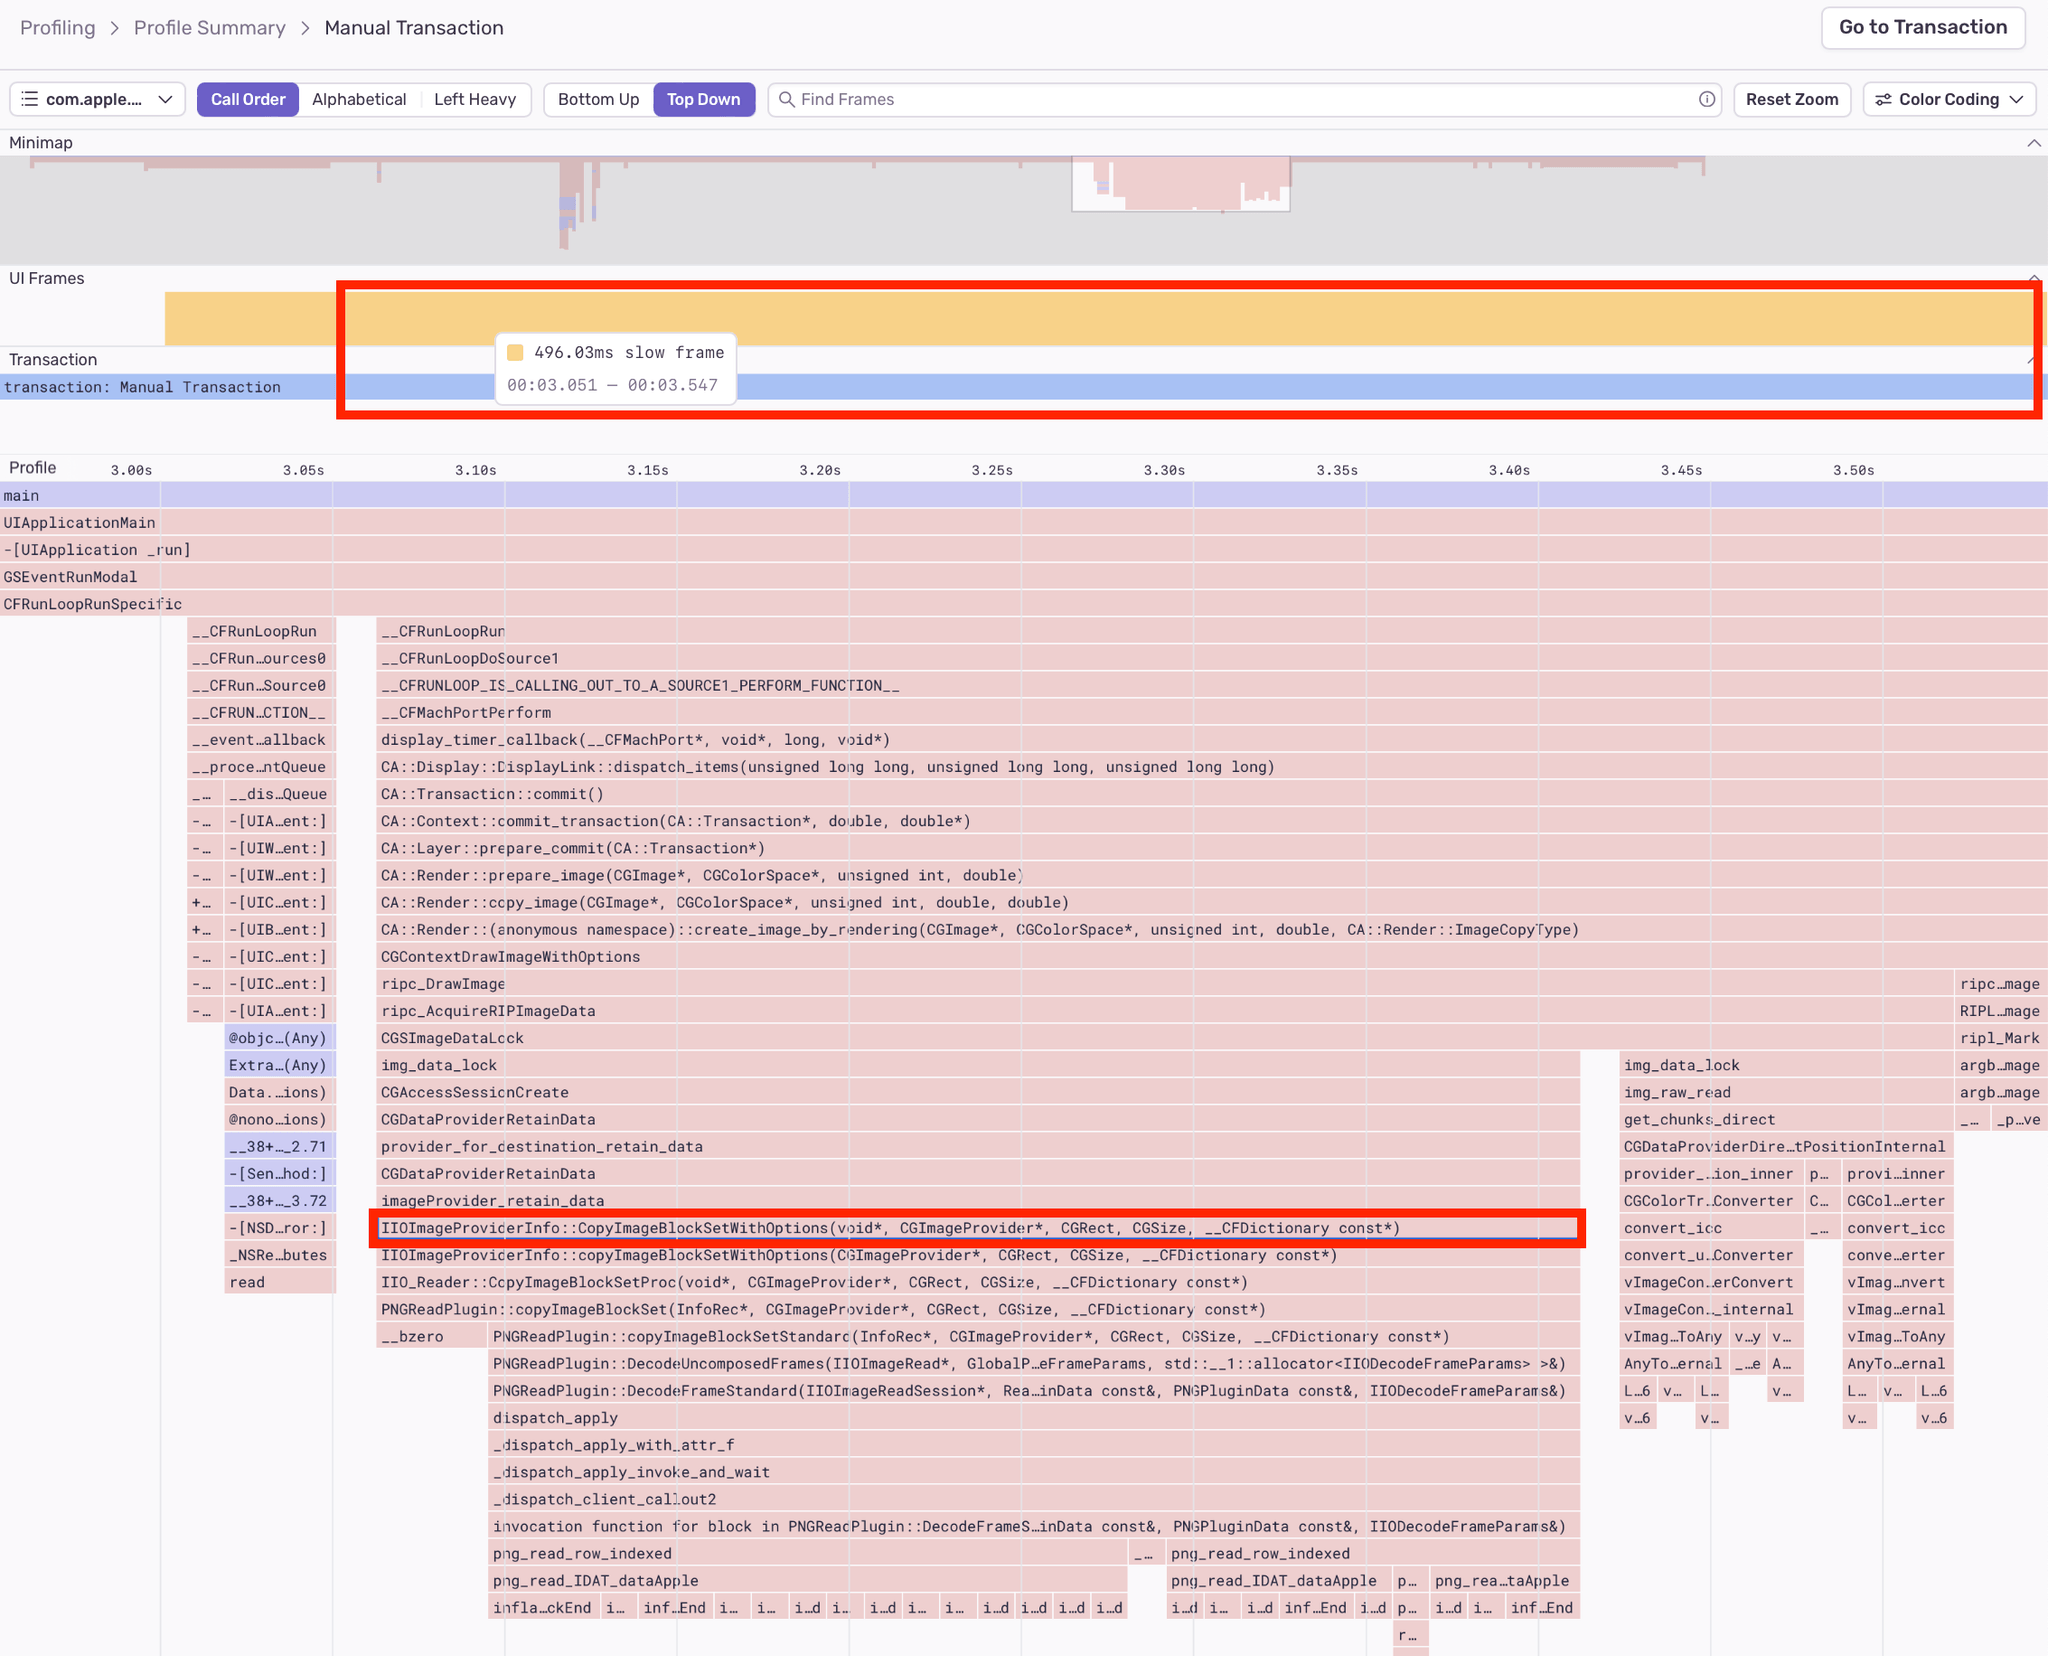Open the Color Coding dropdown
Image resolution: width=2048 pixels, height=1656 pixels.
1946,99
